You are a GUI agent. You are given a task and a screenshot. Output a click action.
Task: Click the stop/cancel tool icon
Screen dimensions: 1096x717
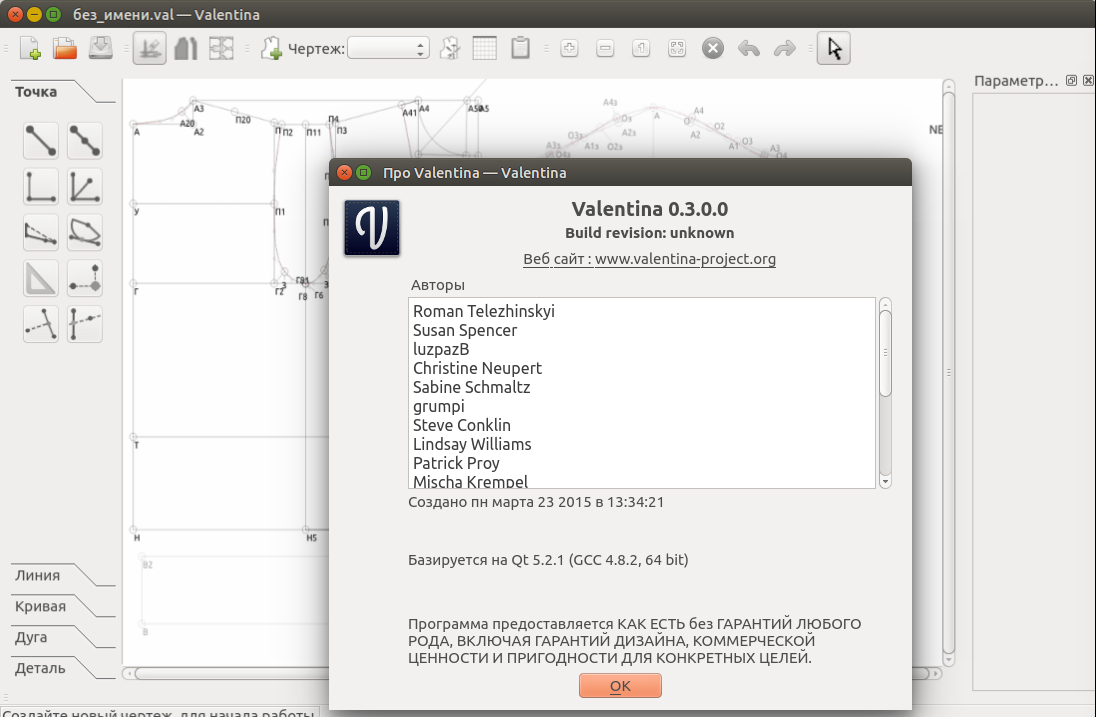pos(713,48)
